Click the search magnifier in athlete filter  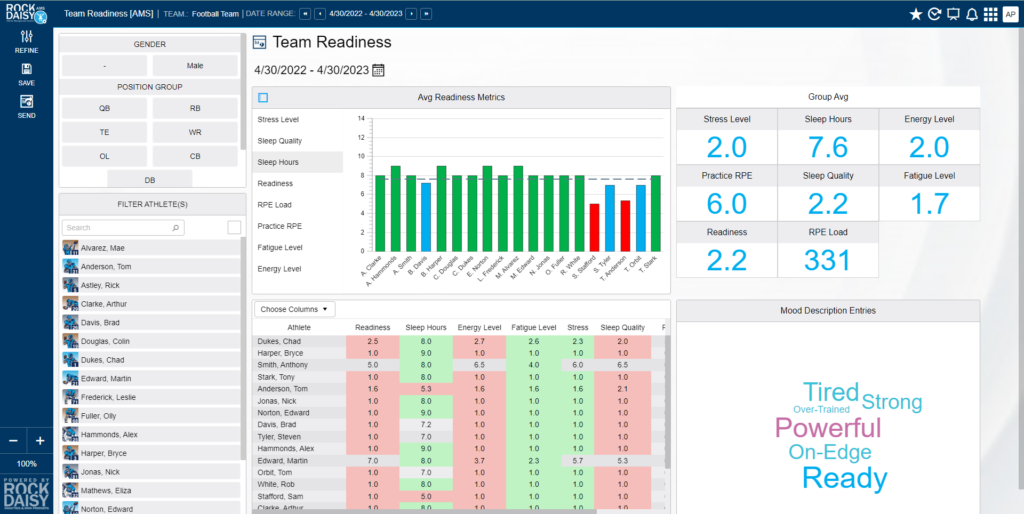pos(175,228)
